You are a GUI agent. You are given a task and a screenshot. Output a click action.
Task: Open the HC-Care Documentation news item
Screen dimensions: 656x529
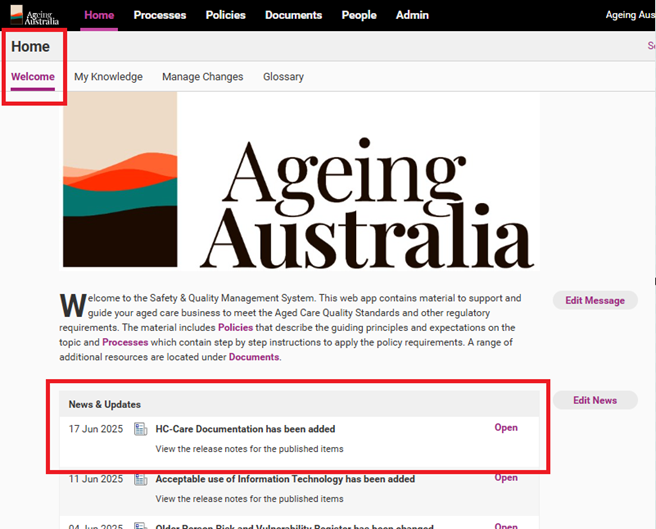coord(506,428)
